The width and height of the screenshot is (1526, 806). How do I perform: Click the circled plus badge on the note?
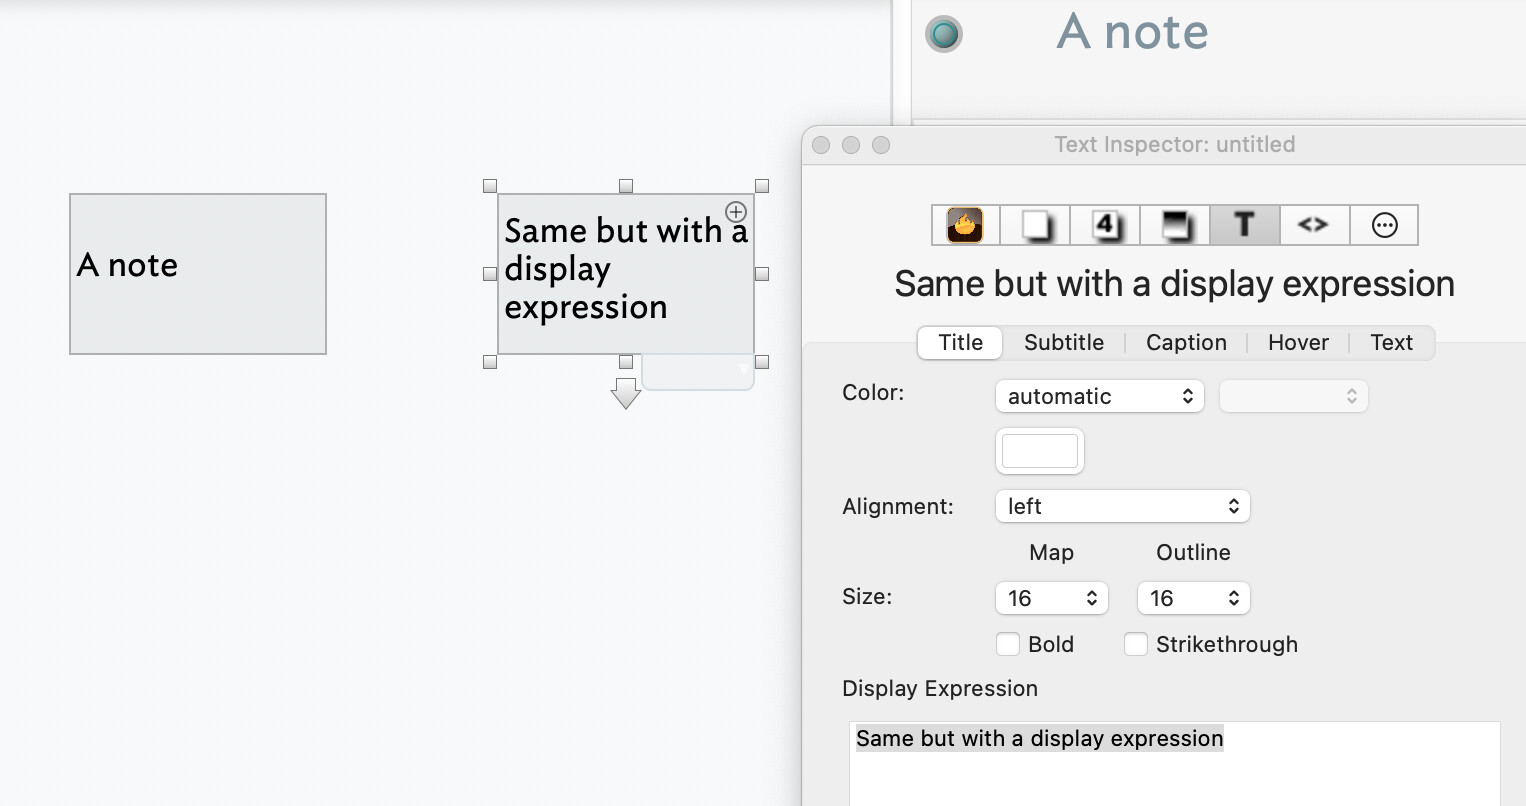736,212
